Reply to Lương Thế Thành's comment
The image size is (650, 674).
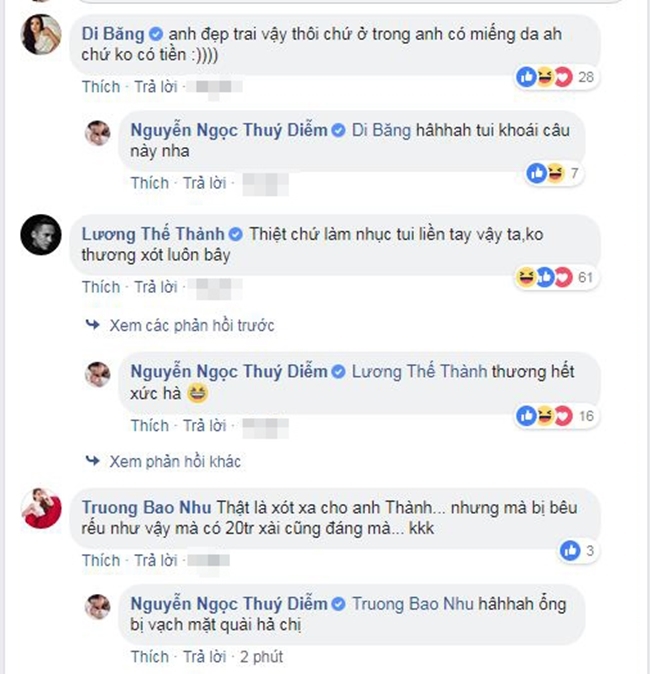(x=157, y=287)
